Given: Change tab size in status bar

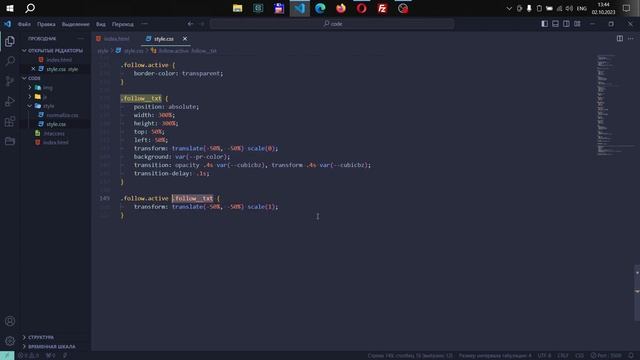Looking at the screenshot, I should pyautogui.click(x=495, y=356).
